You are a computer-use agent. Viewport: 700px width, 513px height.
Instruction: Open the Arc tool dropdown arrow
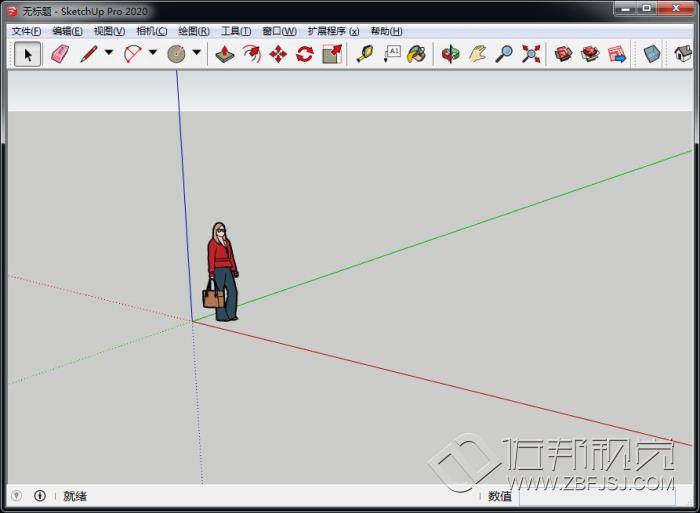click(x=153, y=54)
